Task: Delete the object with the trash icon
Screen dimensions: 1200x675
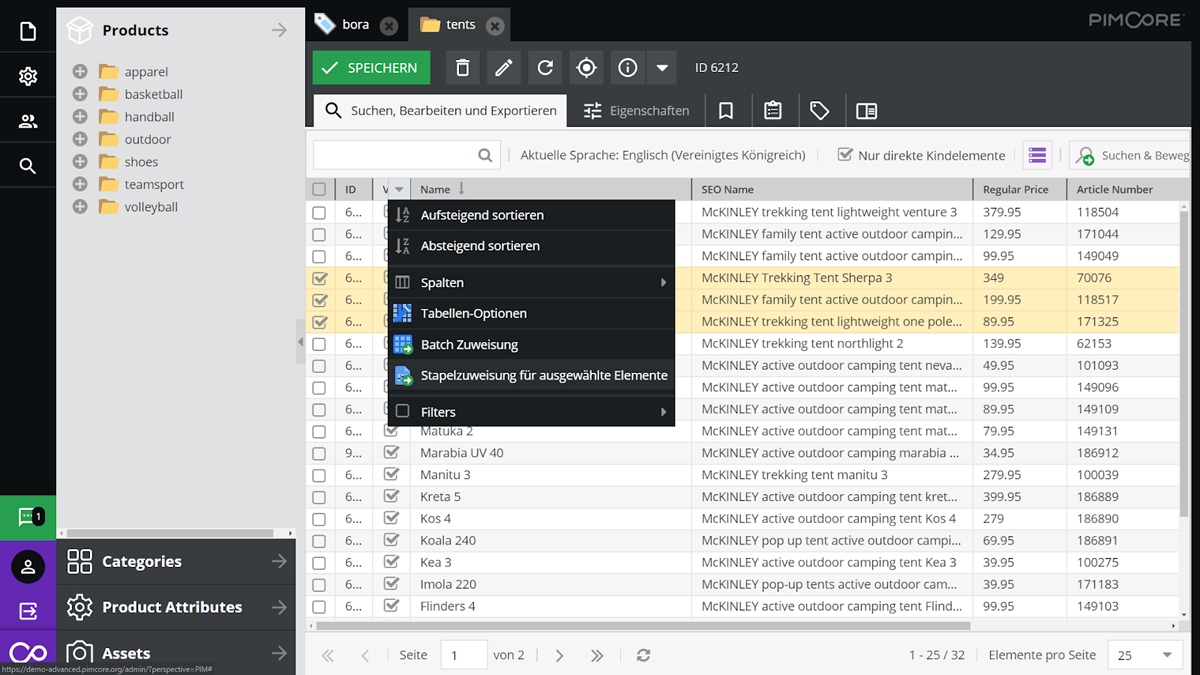Action: 462,68
